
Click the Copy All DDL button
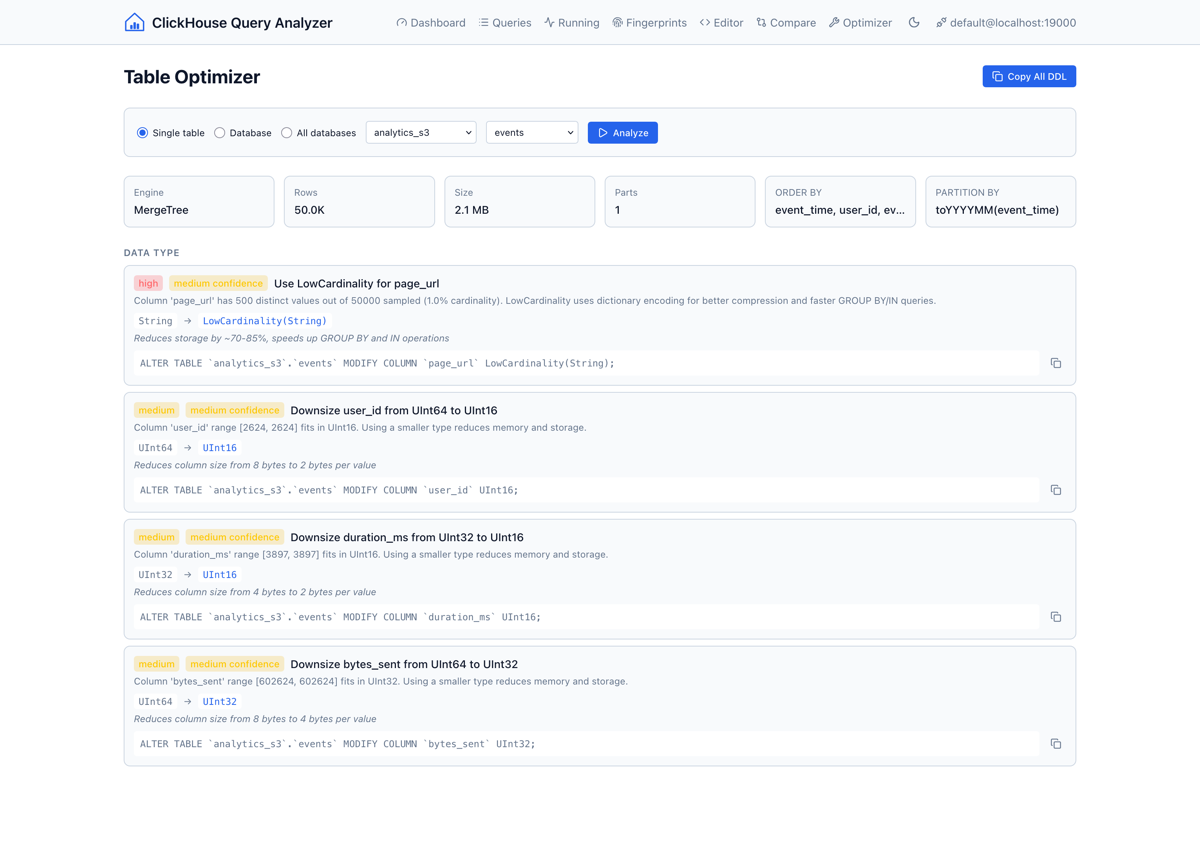(x=1029, y=76)
